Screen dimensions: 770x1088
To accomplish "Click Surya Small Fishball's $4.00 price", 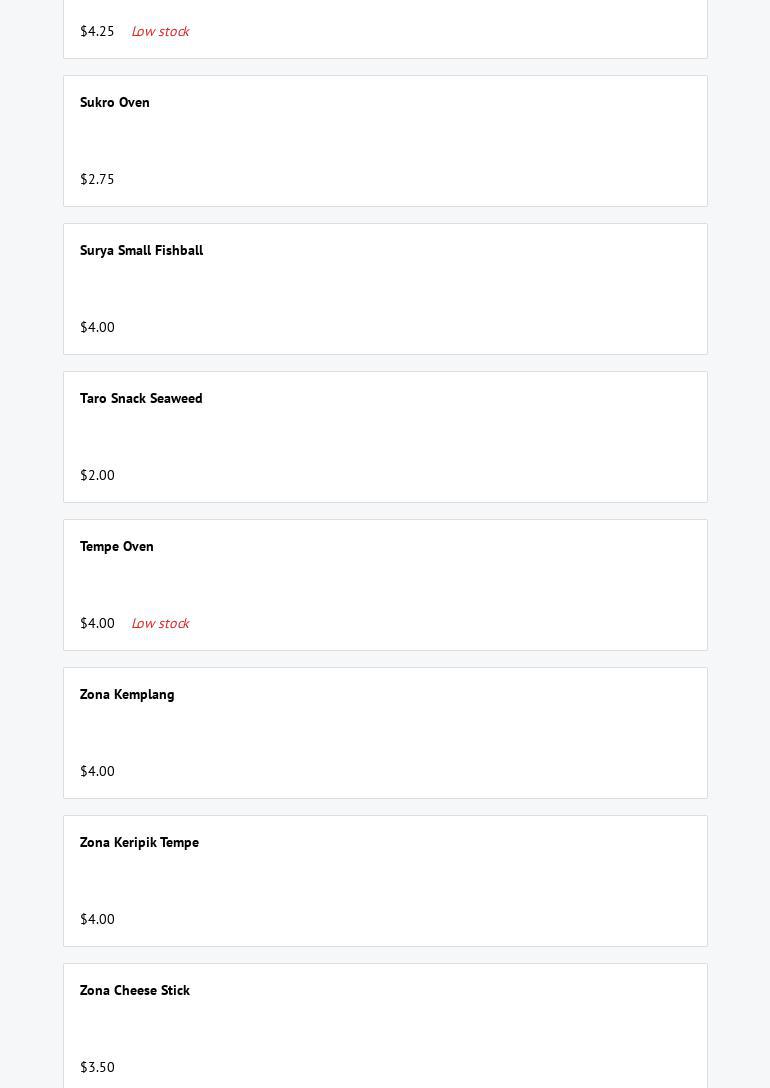I will (x=97, y=327).
